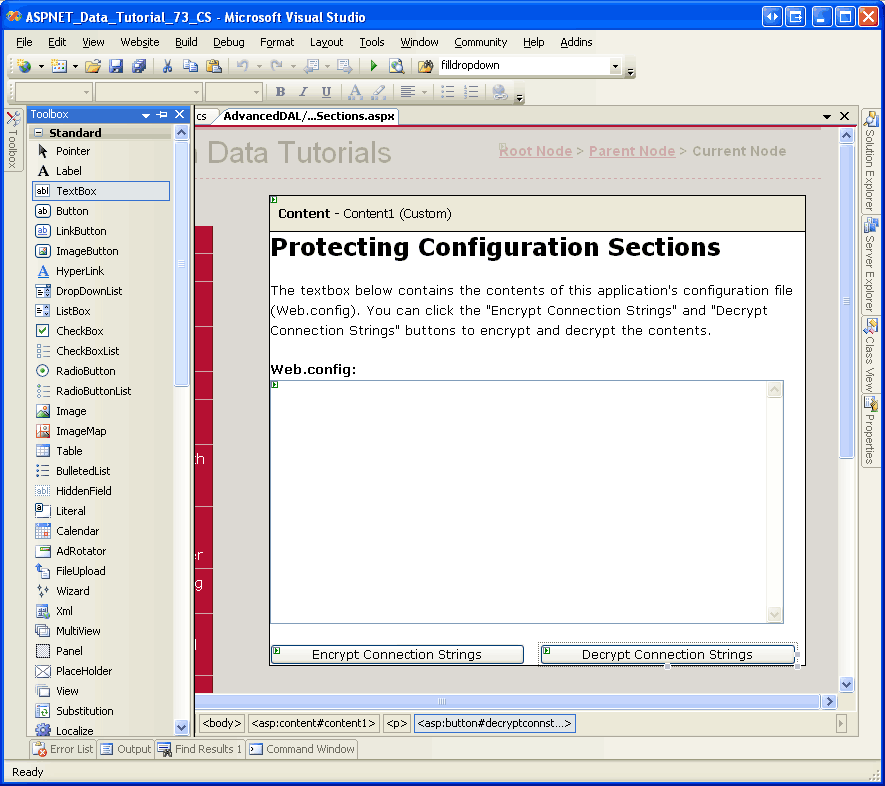The height and width of the screenshot is (786, 885).
Task: Collapse the Standard section in Toolbox
Action: (x=38, y=133)
